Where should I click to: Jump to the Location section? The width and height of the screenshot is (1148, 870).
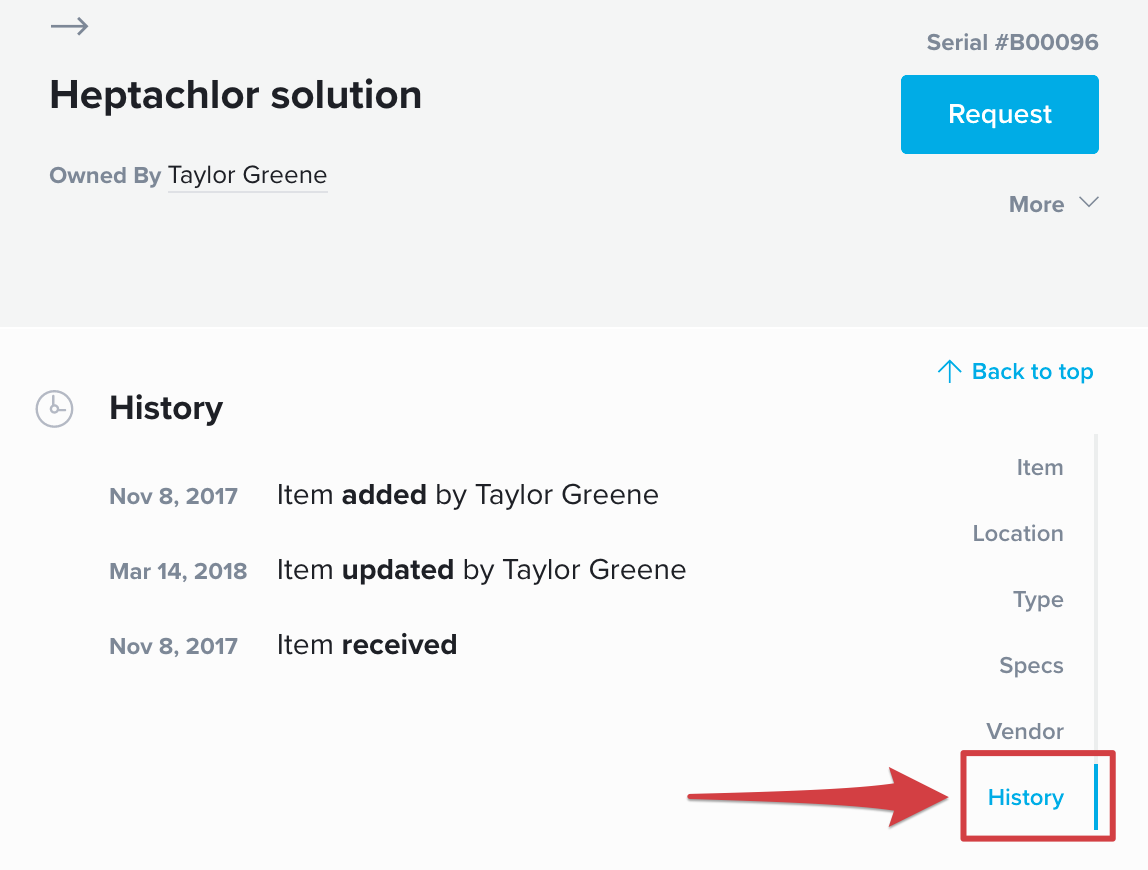pos(1018,533)
